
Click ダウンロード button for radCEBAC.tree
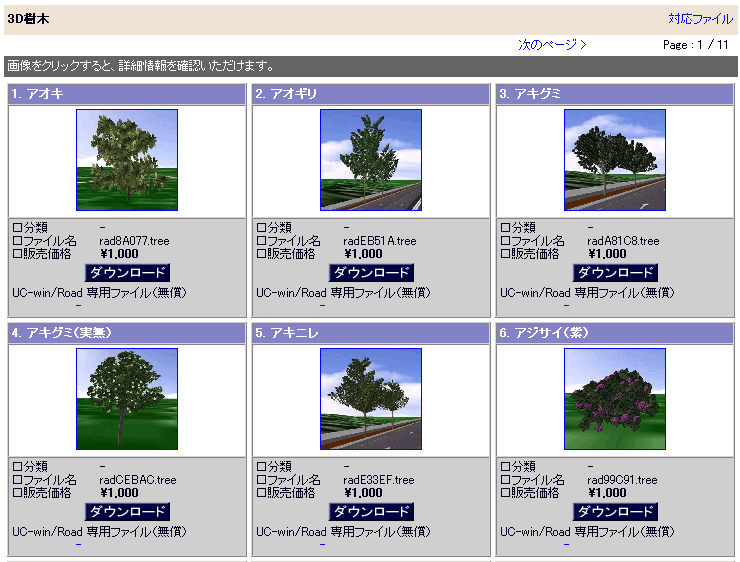[127, 512]
